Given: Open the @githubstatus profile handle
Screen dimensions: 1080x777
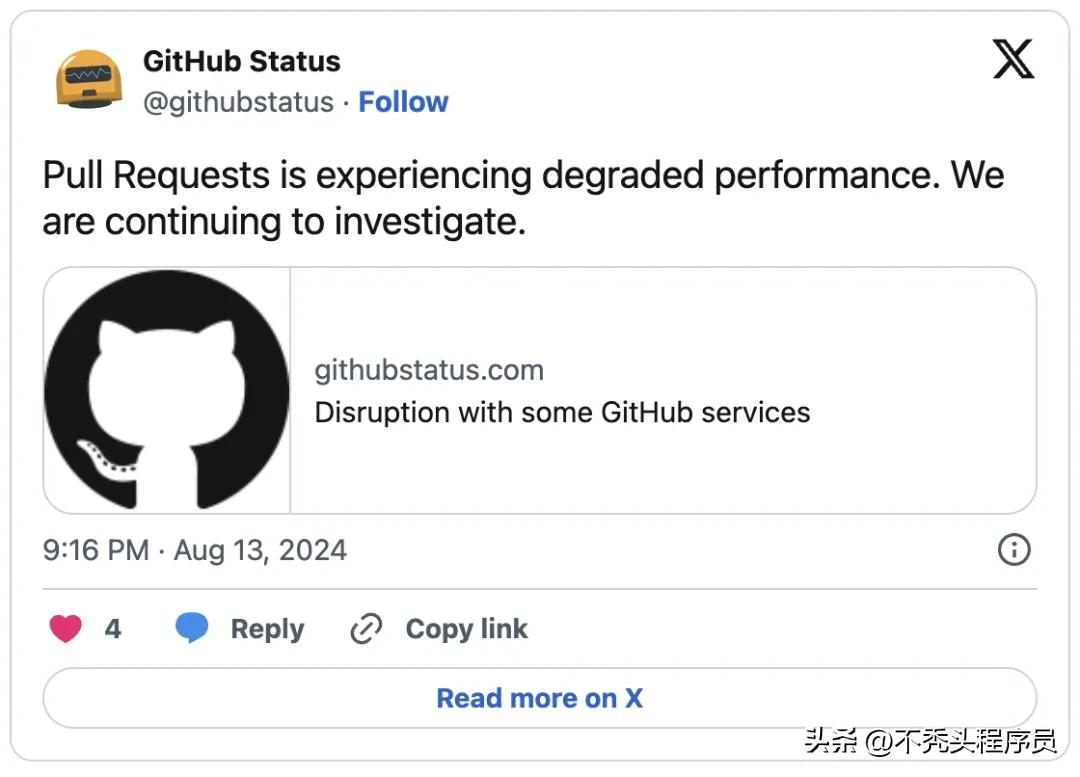Looking at the screenshot, I should (239, 101).
